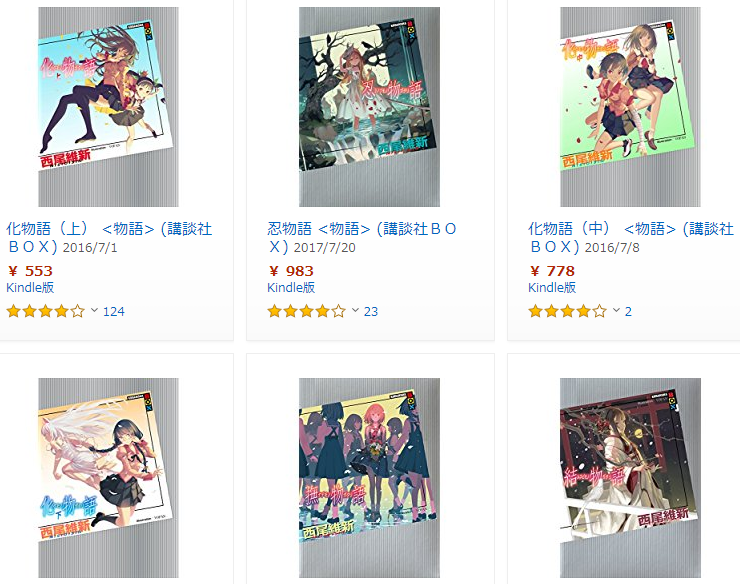Select Kindle版 under the ¥983 price

[291, 288]
